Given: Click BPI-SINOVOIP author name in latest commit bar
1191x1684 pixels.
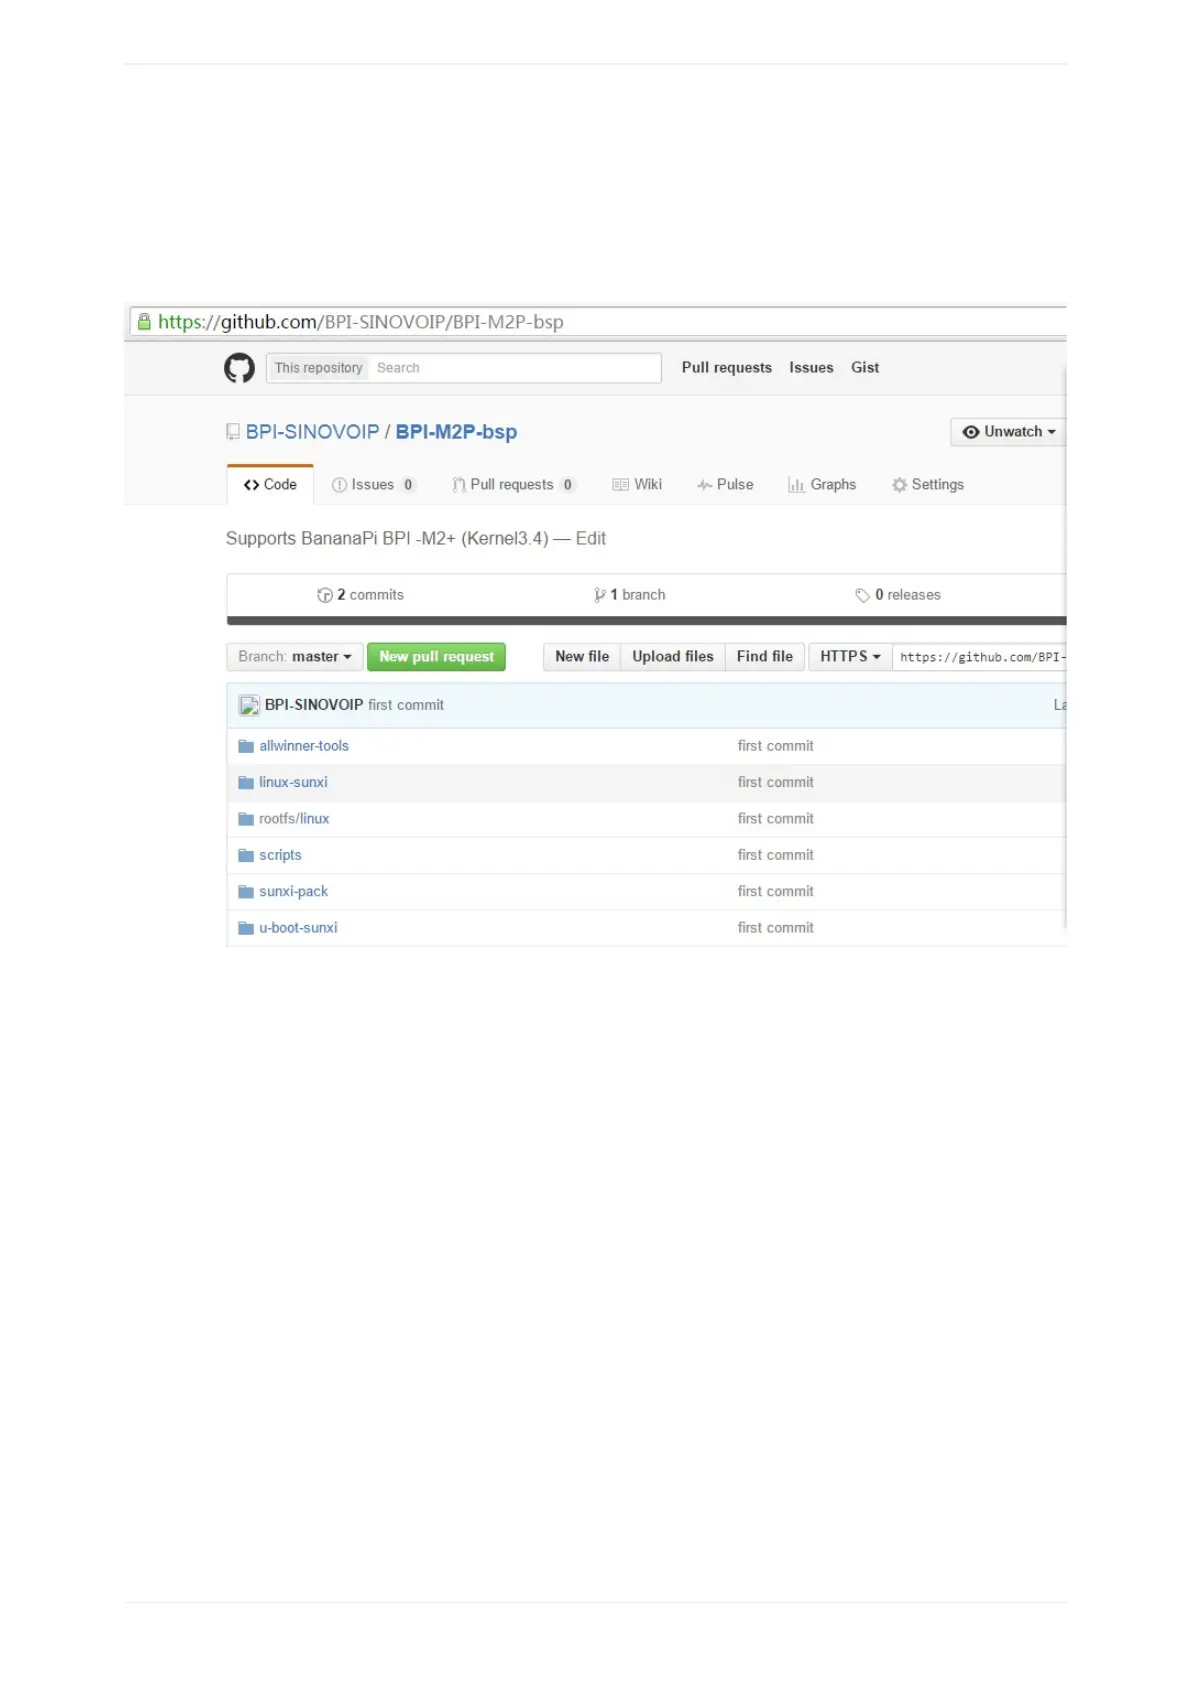Looking at the screenshot, I should pyautogui.click(x=314, y=705).
